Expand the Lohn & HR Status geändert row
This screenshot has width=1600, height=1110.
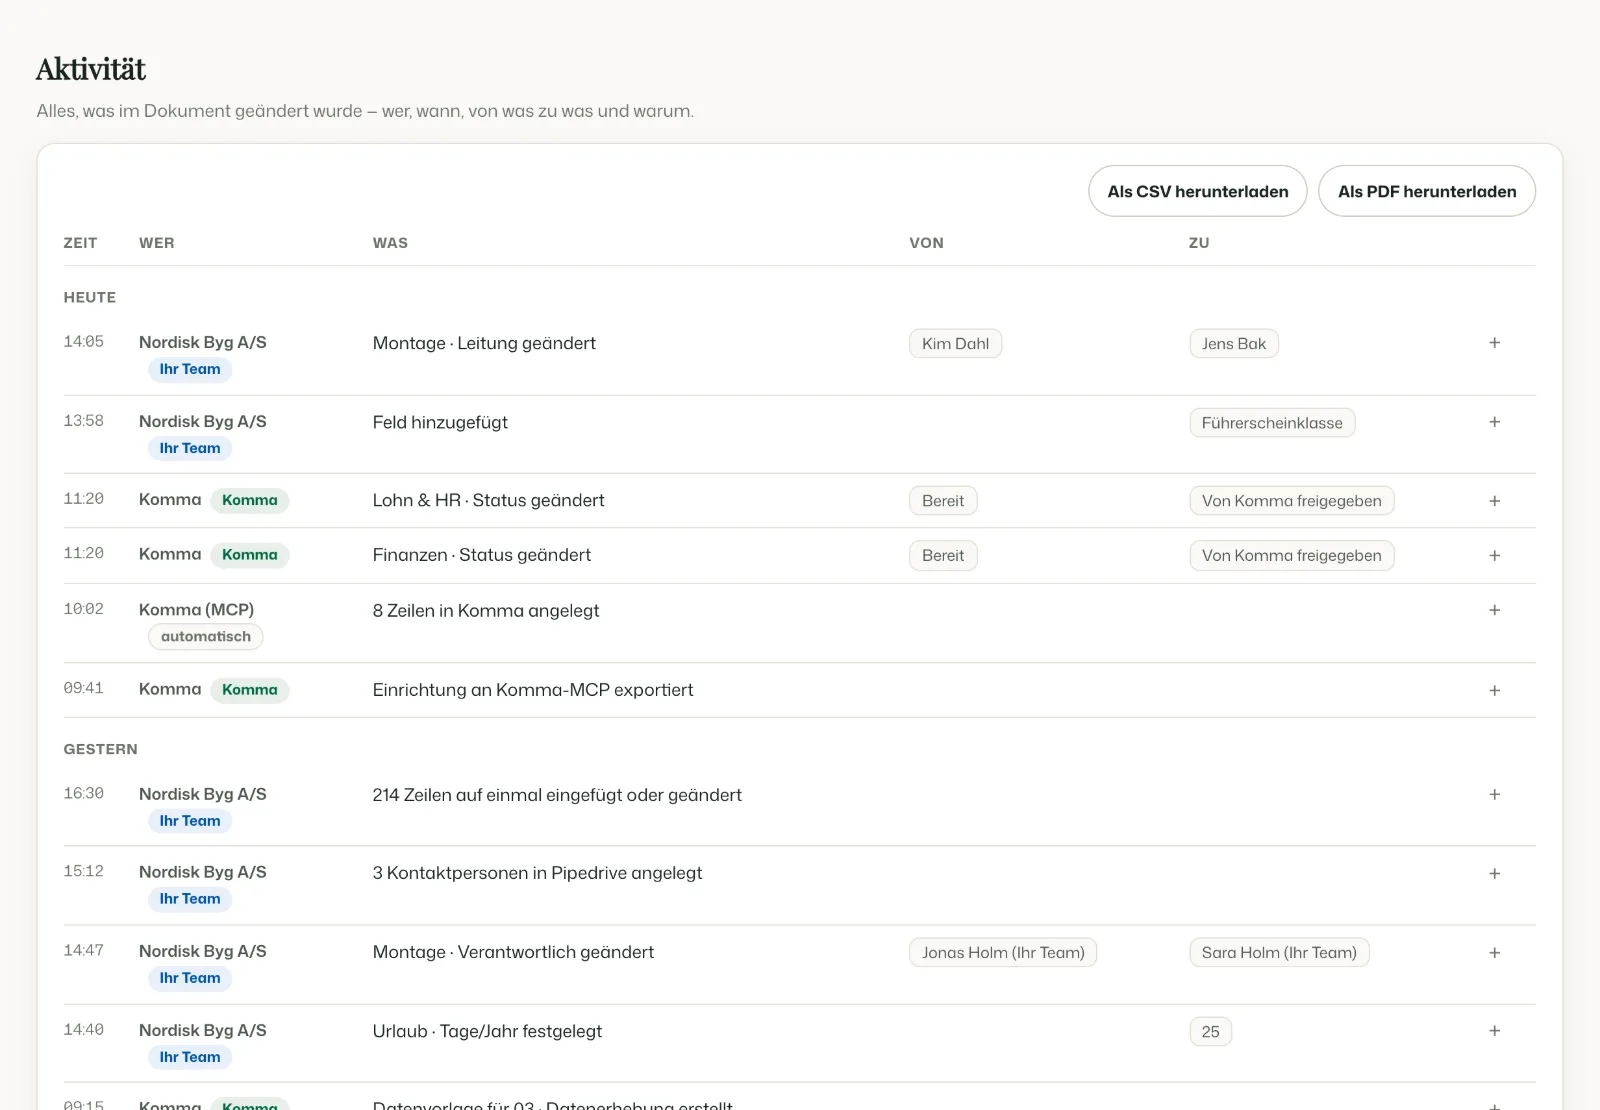point(1494,501)
